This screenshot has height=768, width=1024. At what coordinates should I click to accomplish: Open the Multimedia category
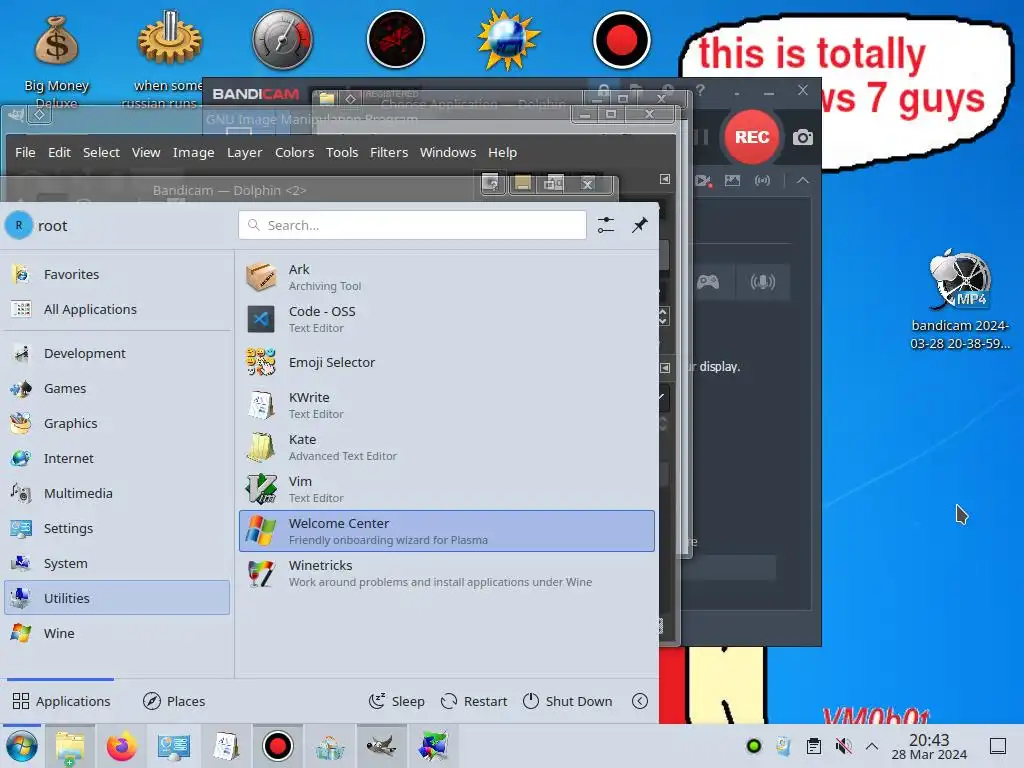(117, 493)
